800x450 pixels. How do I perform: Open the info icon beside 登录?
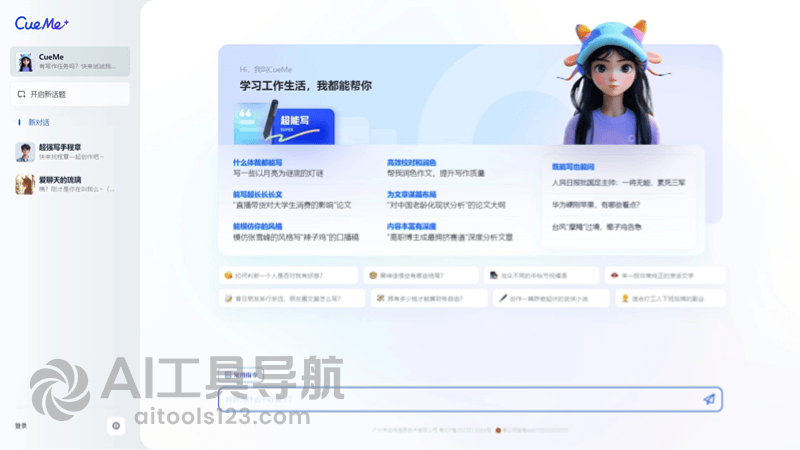(116, 426)
